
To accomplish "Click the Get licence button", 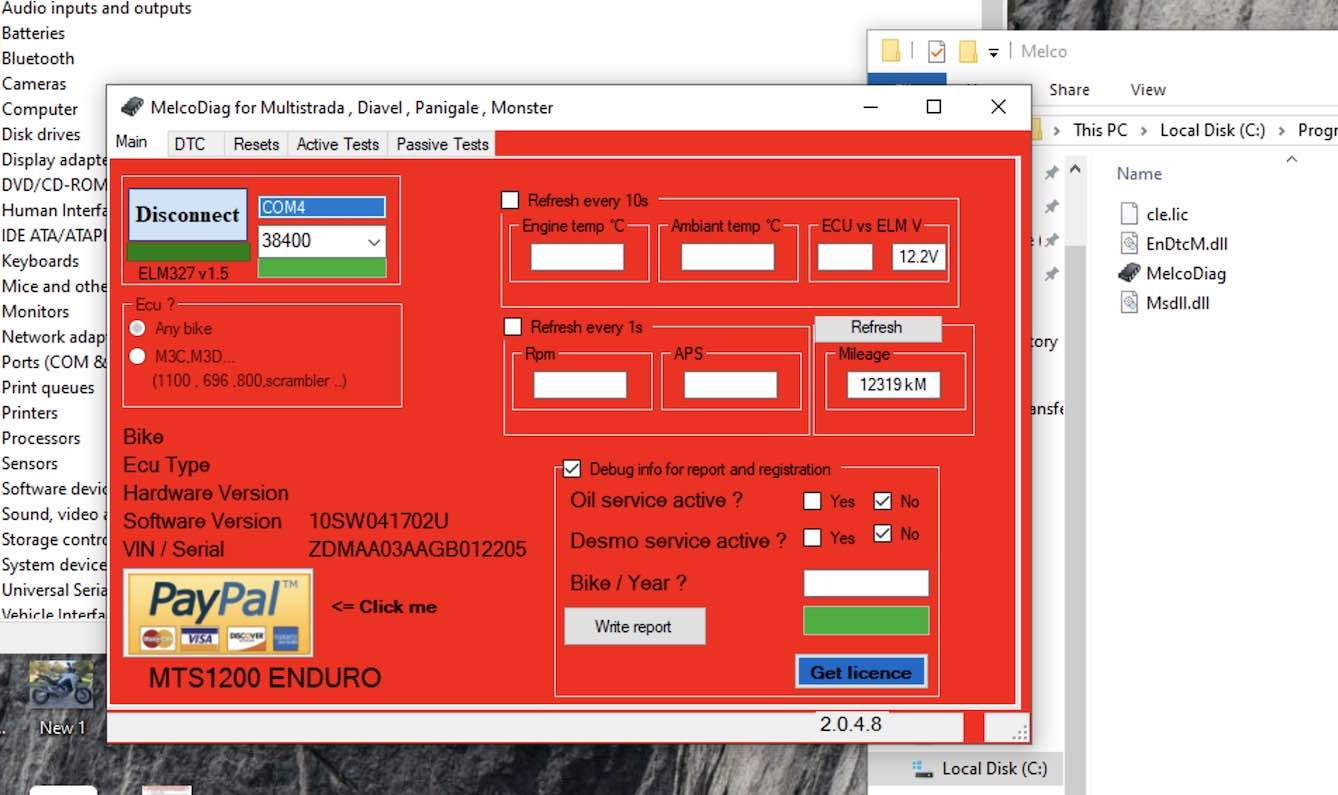I will pyautogui.click(x=861, y=672).
